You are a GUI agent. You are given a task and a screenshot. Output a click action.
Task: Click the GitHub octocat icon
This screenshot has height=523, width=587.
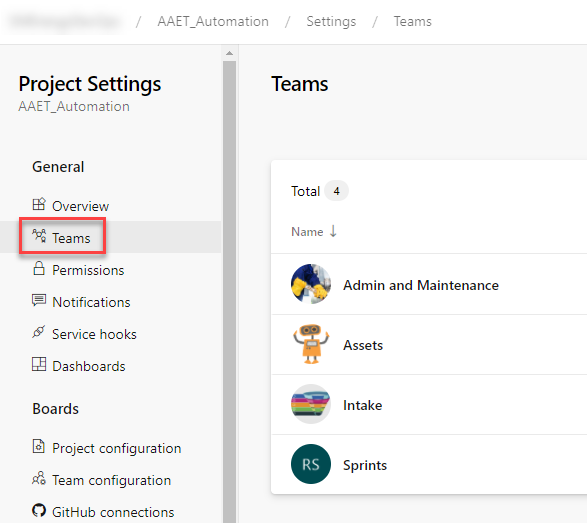[x=39, y=510]
